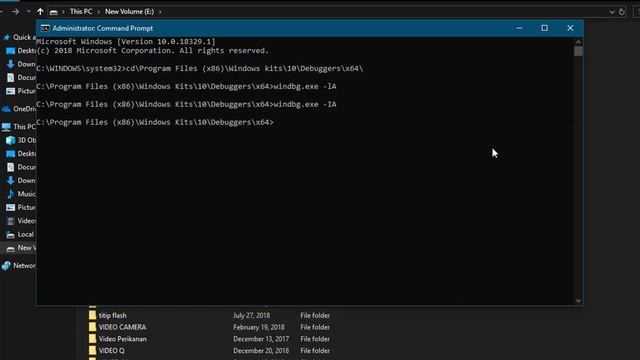Click the scroll down arrow in Command Prompt
Image resolution: width=640 pixels, height=360 pixels.
coord(578,301)
